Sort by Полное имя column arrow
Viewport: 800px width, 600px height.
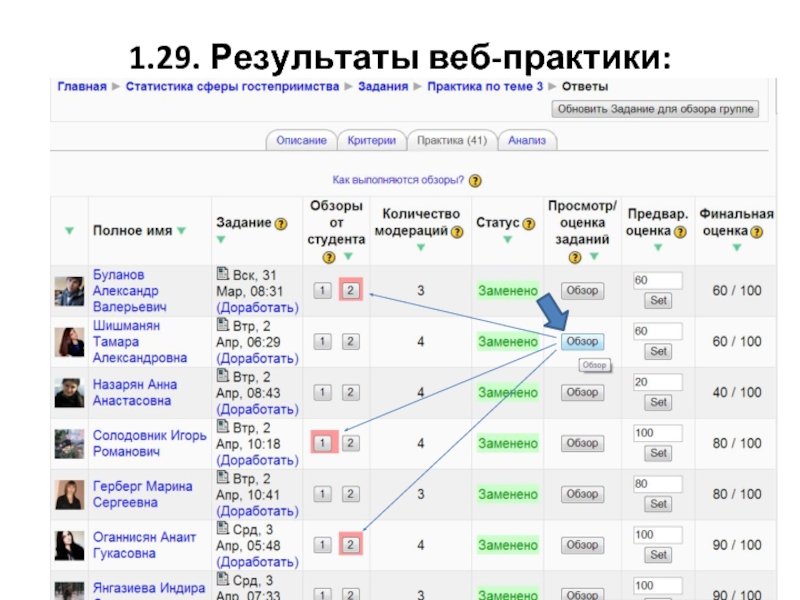tap(182, 231)
